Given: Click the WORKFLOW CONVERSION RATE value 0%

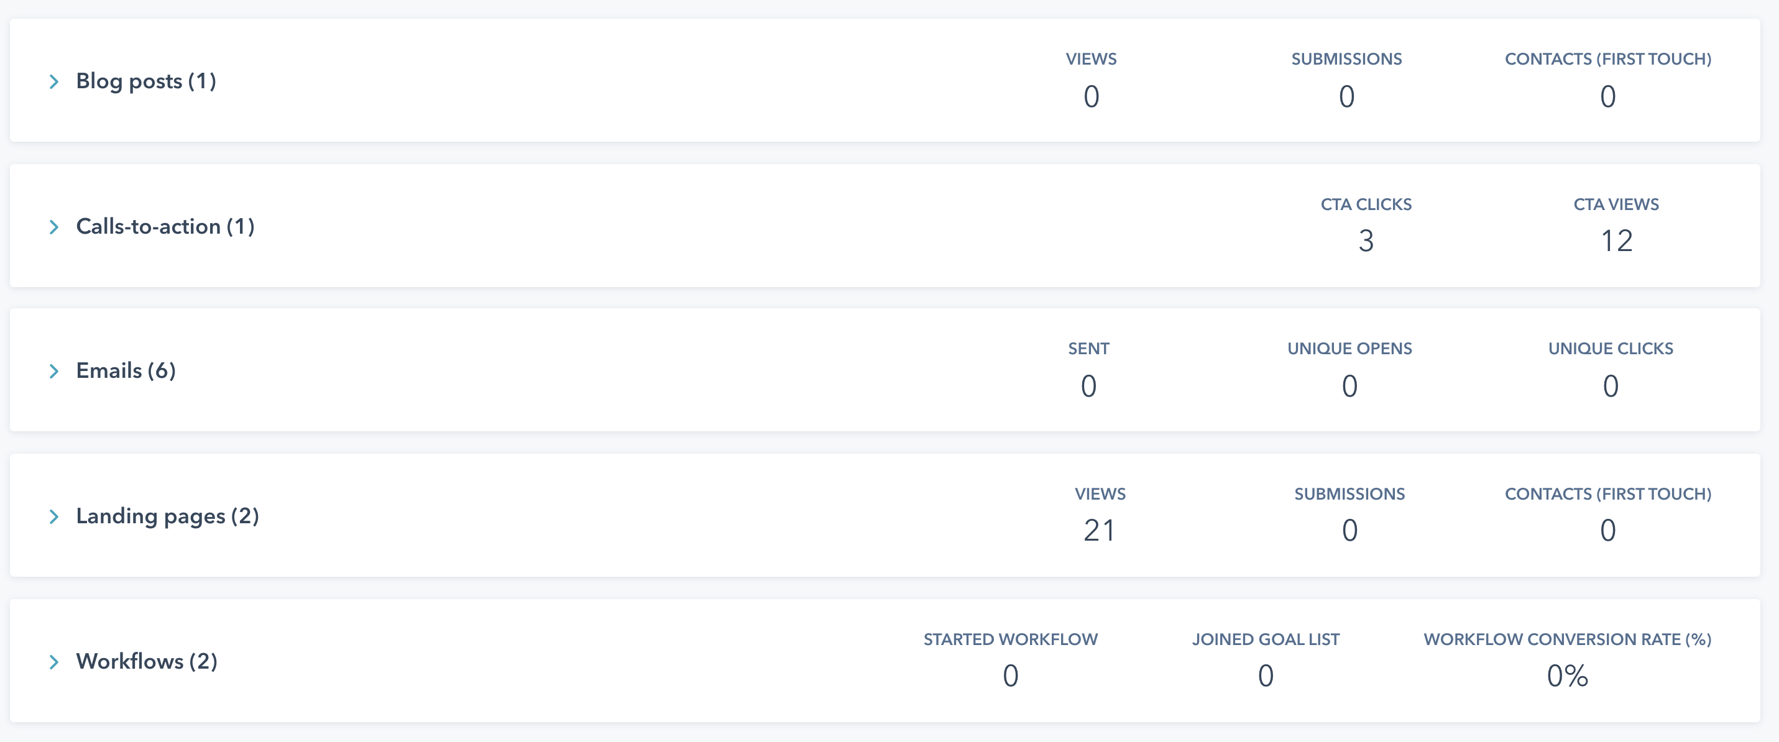Looking at the screenshot, I should [1568, 677].
